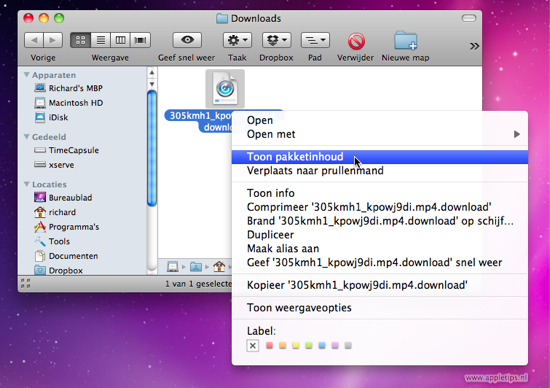Screen dimensions: 550x388
Task: Choose Brand '305kmh1_kpowj9di.mp4.download' op schijf
Action: click(x=380, y=221)
